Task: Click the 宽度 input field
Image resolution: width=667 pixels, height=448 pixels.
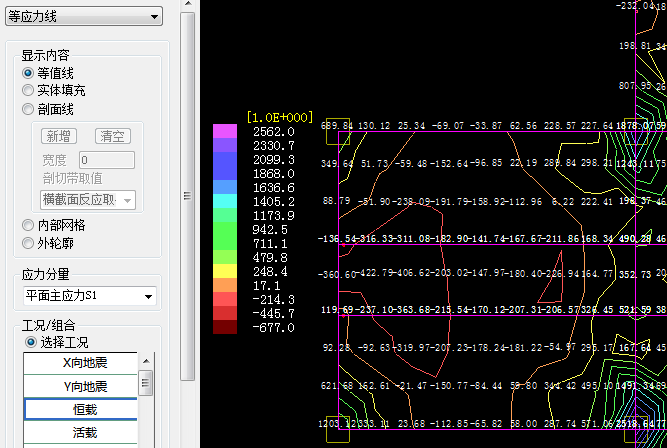Action: click(107, 160)
